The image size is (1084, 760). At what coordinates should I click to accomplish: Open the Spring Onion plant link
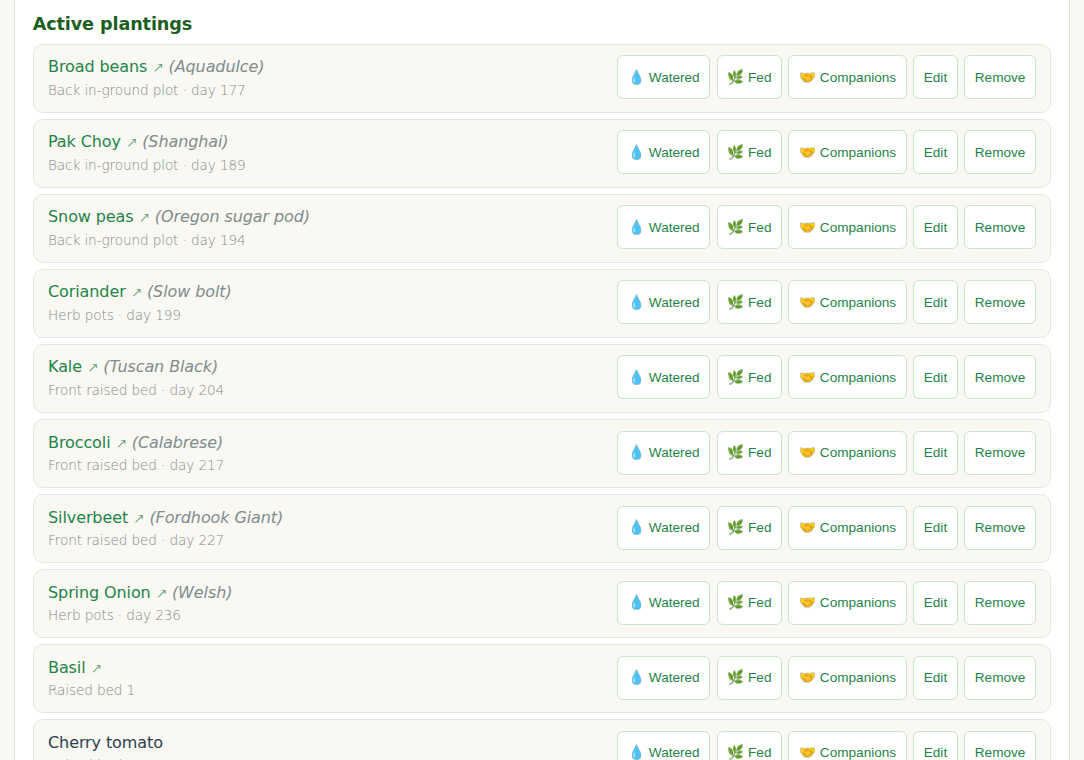[107, 593]
